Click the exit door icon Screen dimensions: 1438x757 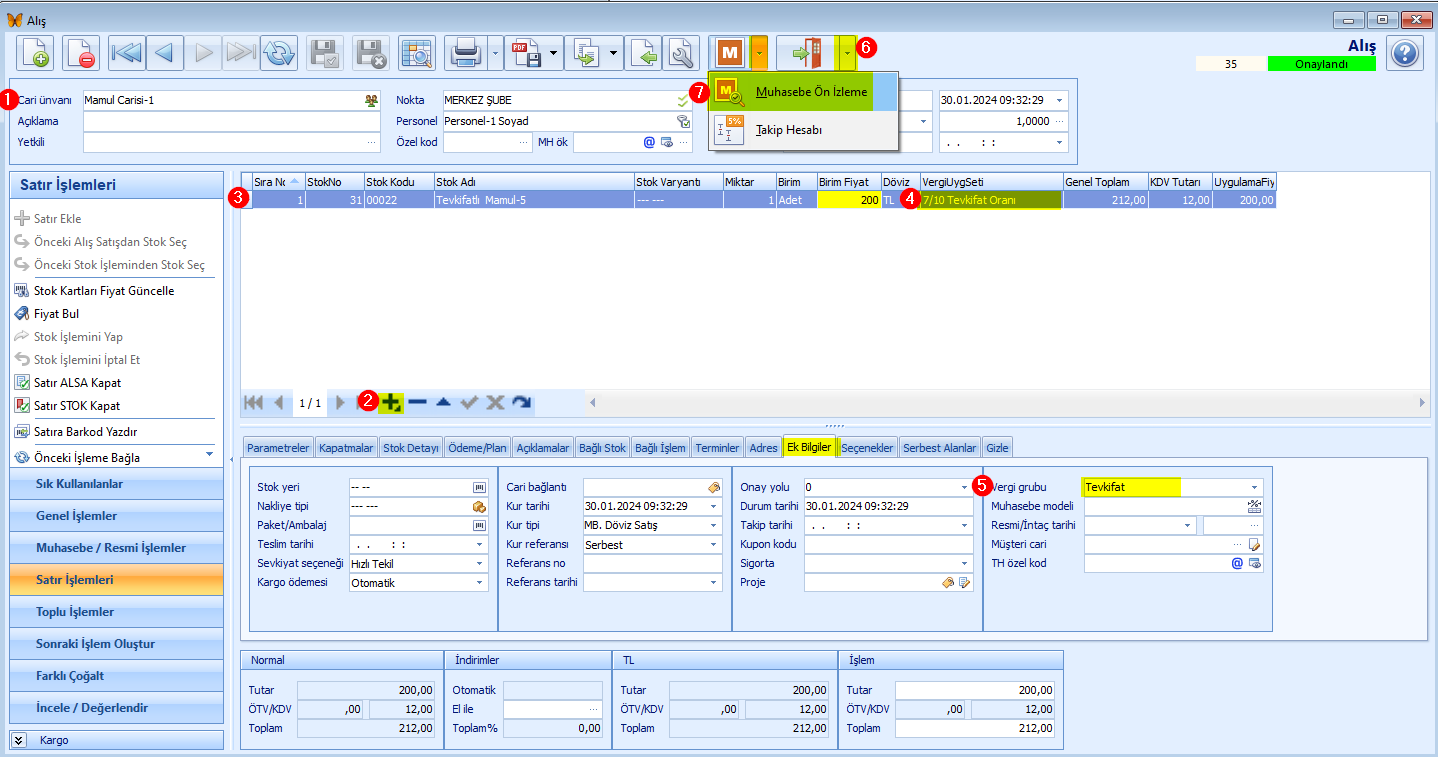(806, 52)
